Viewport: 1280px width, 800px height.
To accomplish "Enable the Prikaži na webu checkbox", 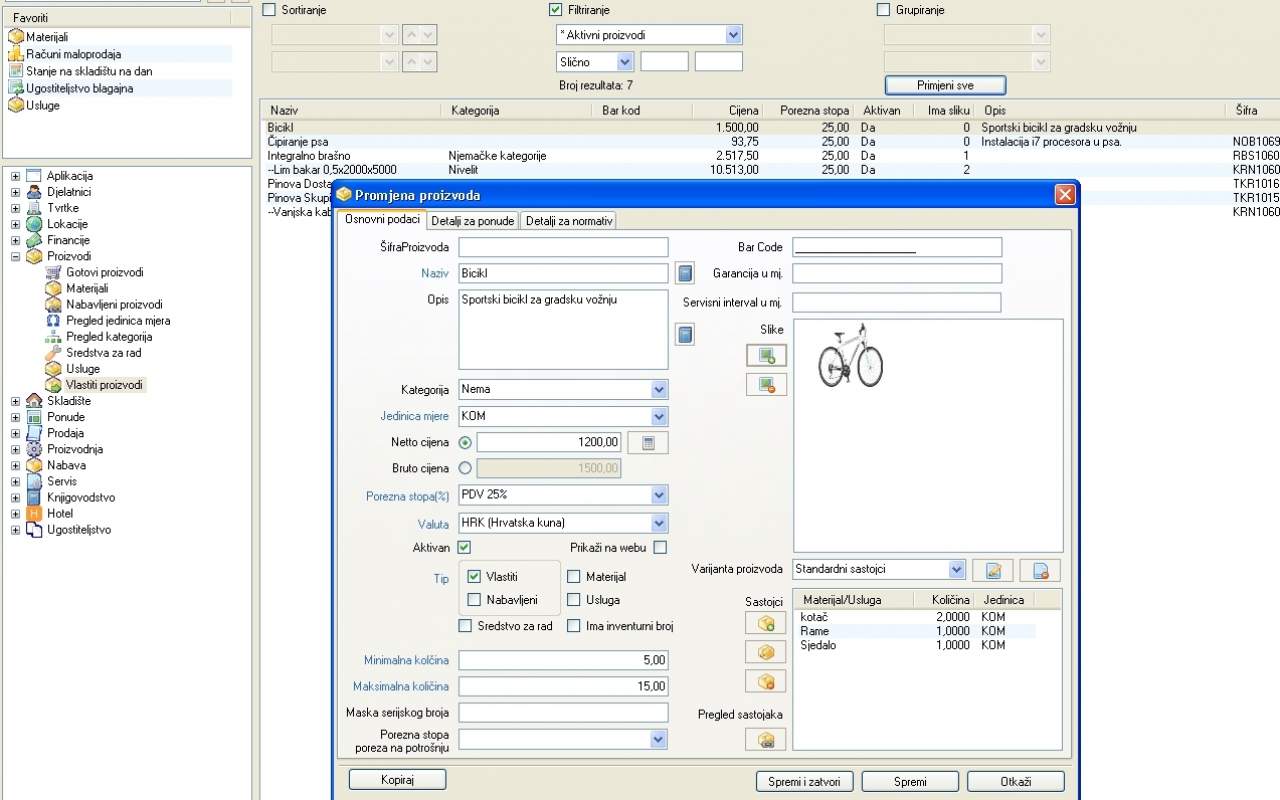I will [660, 548].
